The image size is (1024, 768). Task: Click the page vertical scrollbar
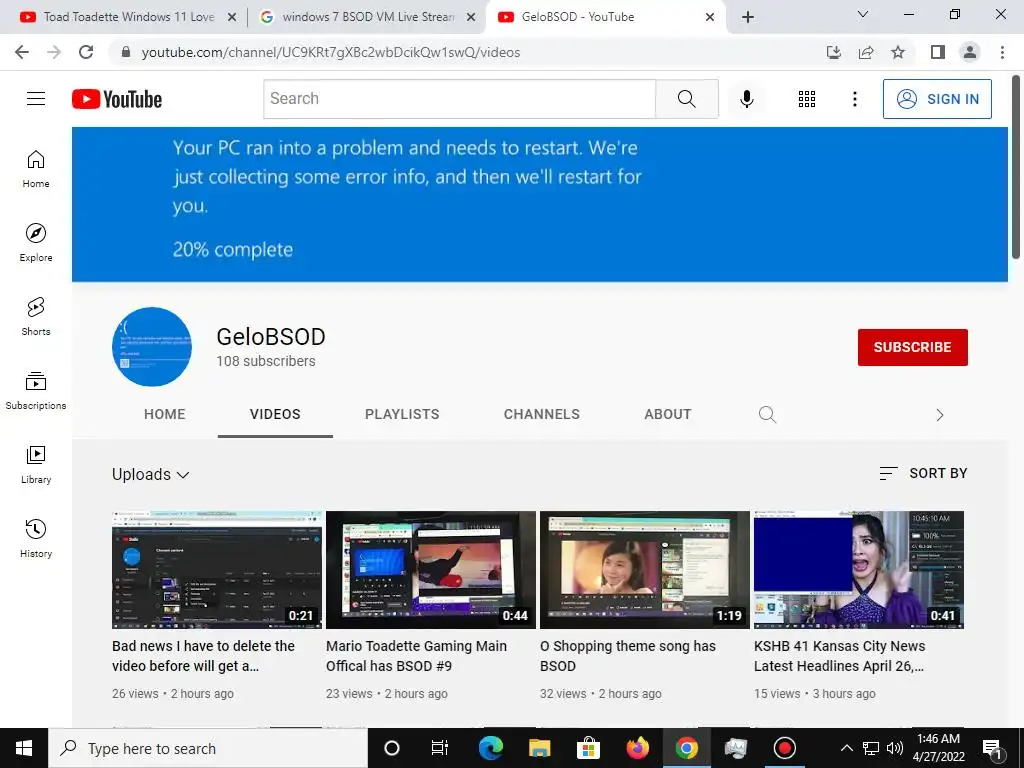tap(1016, 167)
